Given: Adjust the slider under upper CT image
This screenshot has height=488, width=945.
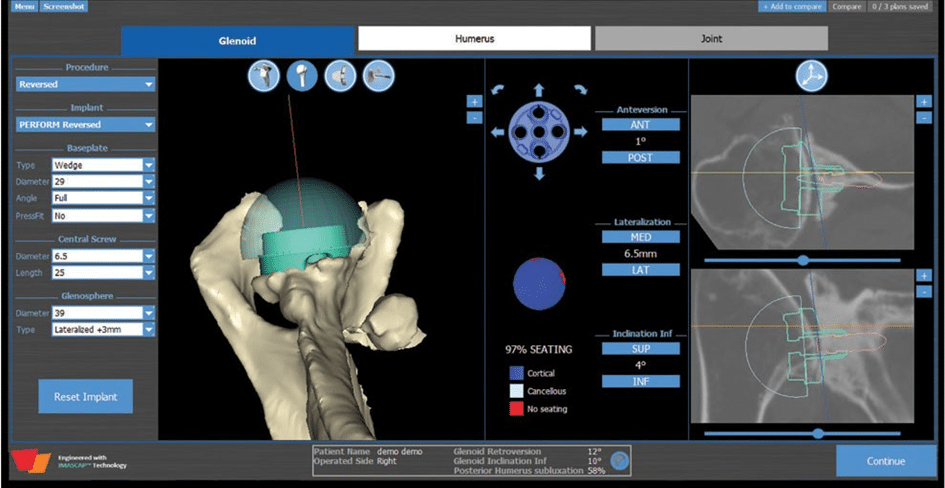Looking at the screenshot, I should point(803,260).
